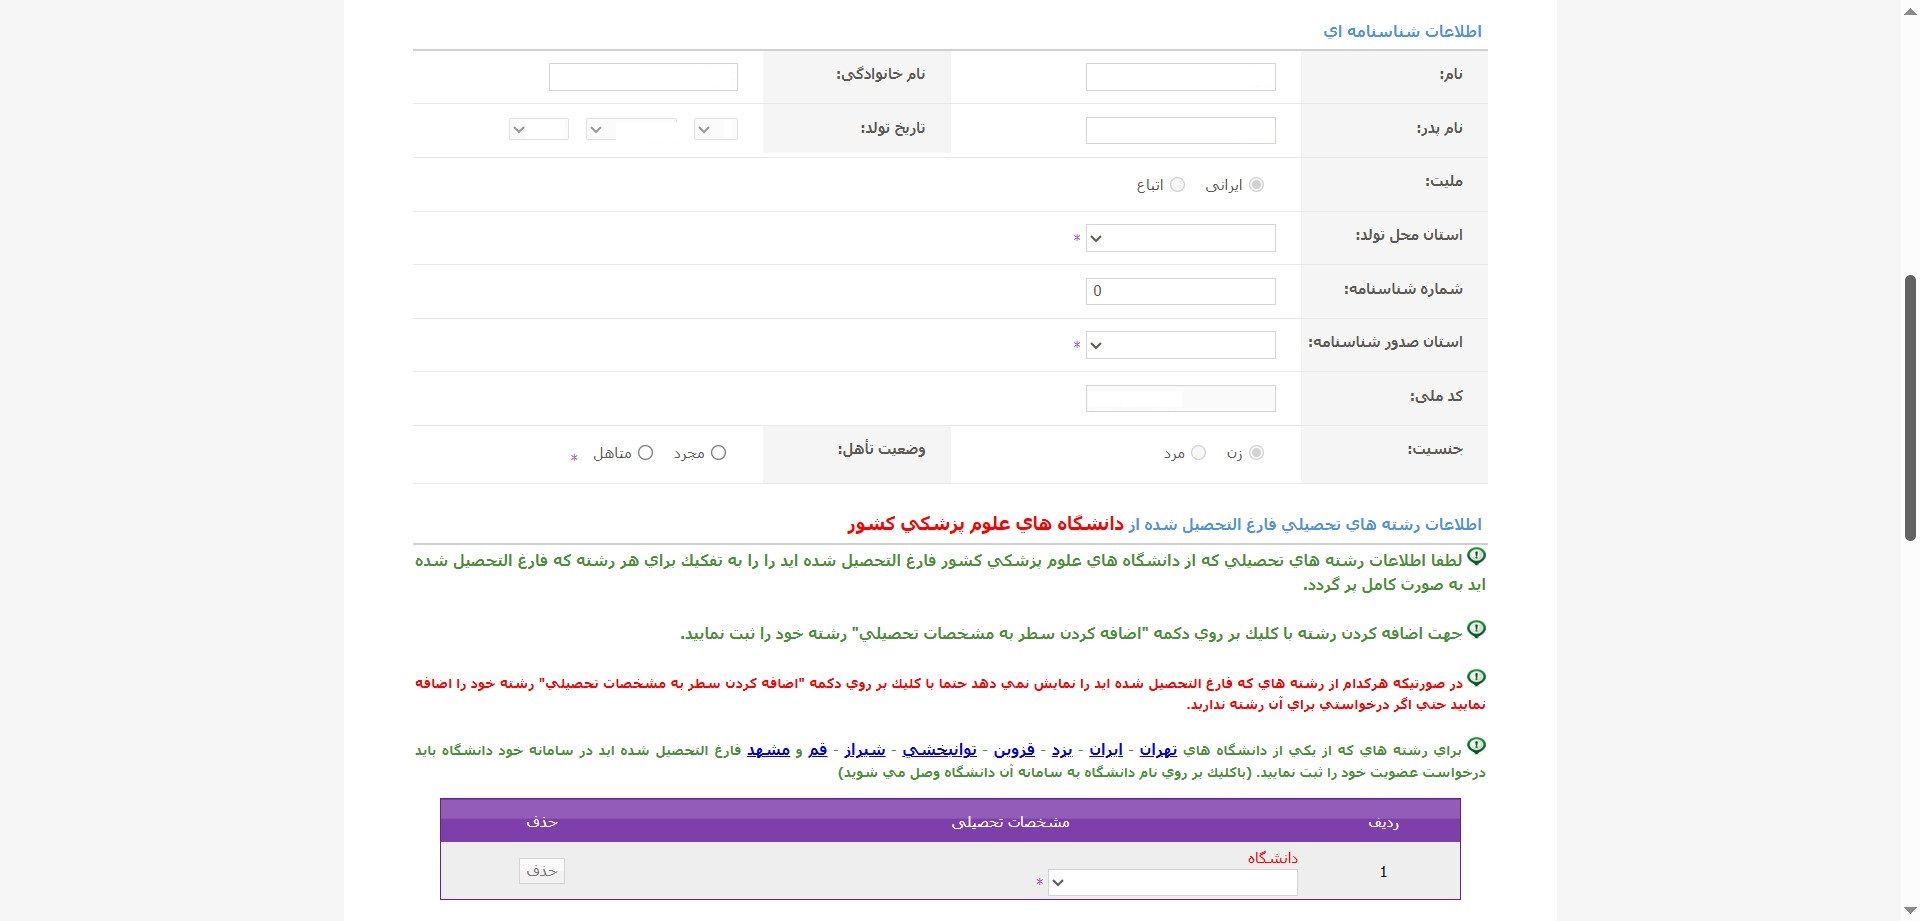
Task: Follow the شیراز university link
Action: pyautogui.click(x=865, y=750)
